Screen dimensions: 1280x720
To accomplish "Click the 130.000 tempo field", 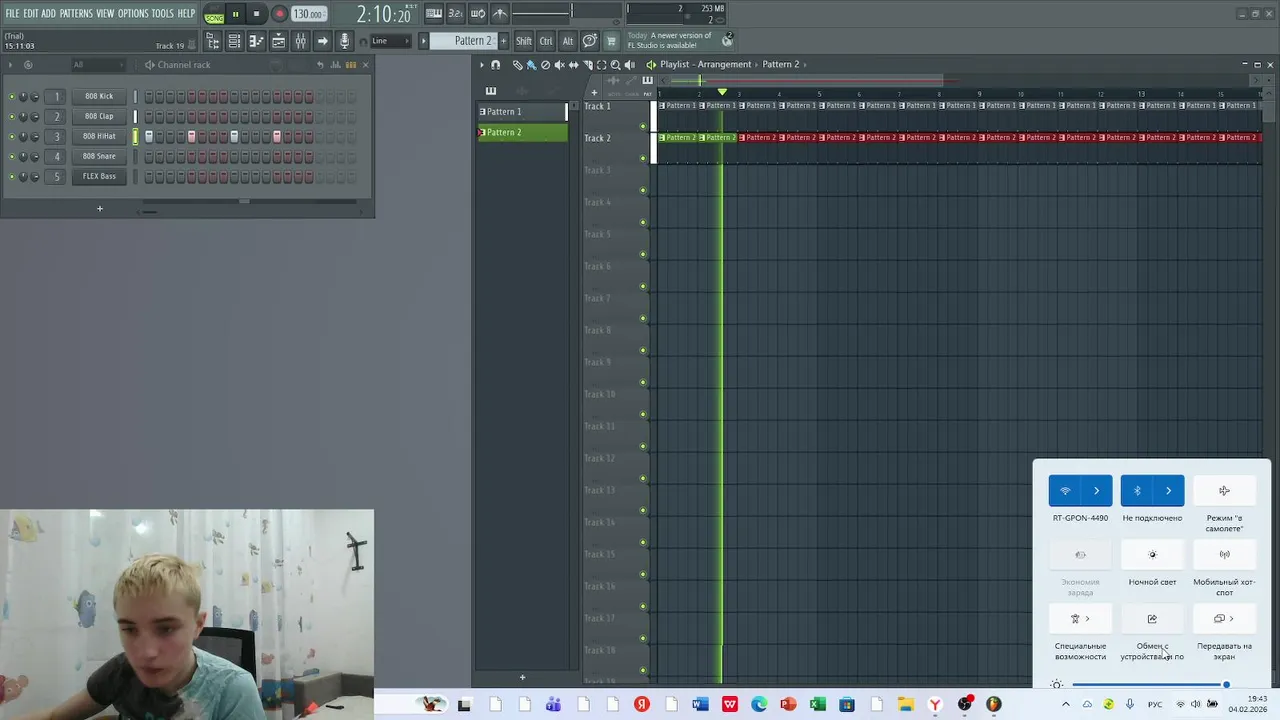I will click(308, 14).
